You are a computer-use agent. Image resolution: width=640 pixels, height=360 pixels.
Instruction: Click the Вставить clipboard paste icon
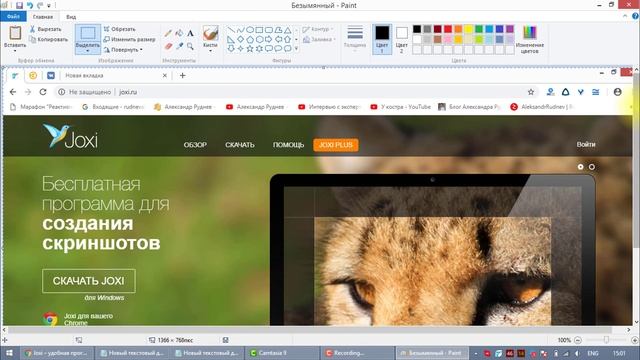15,33
